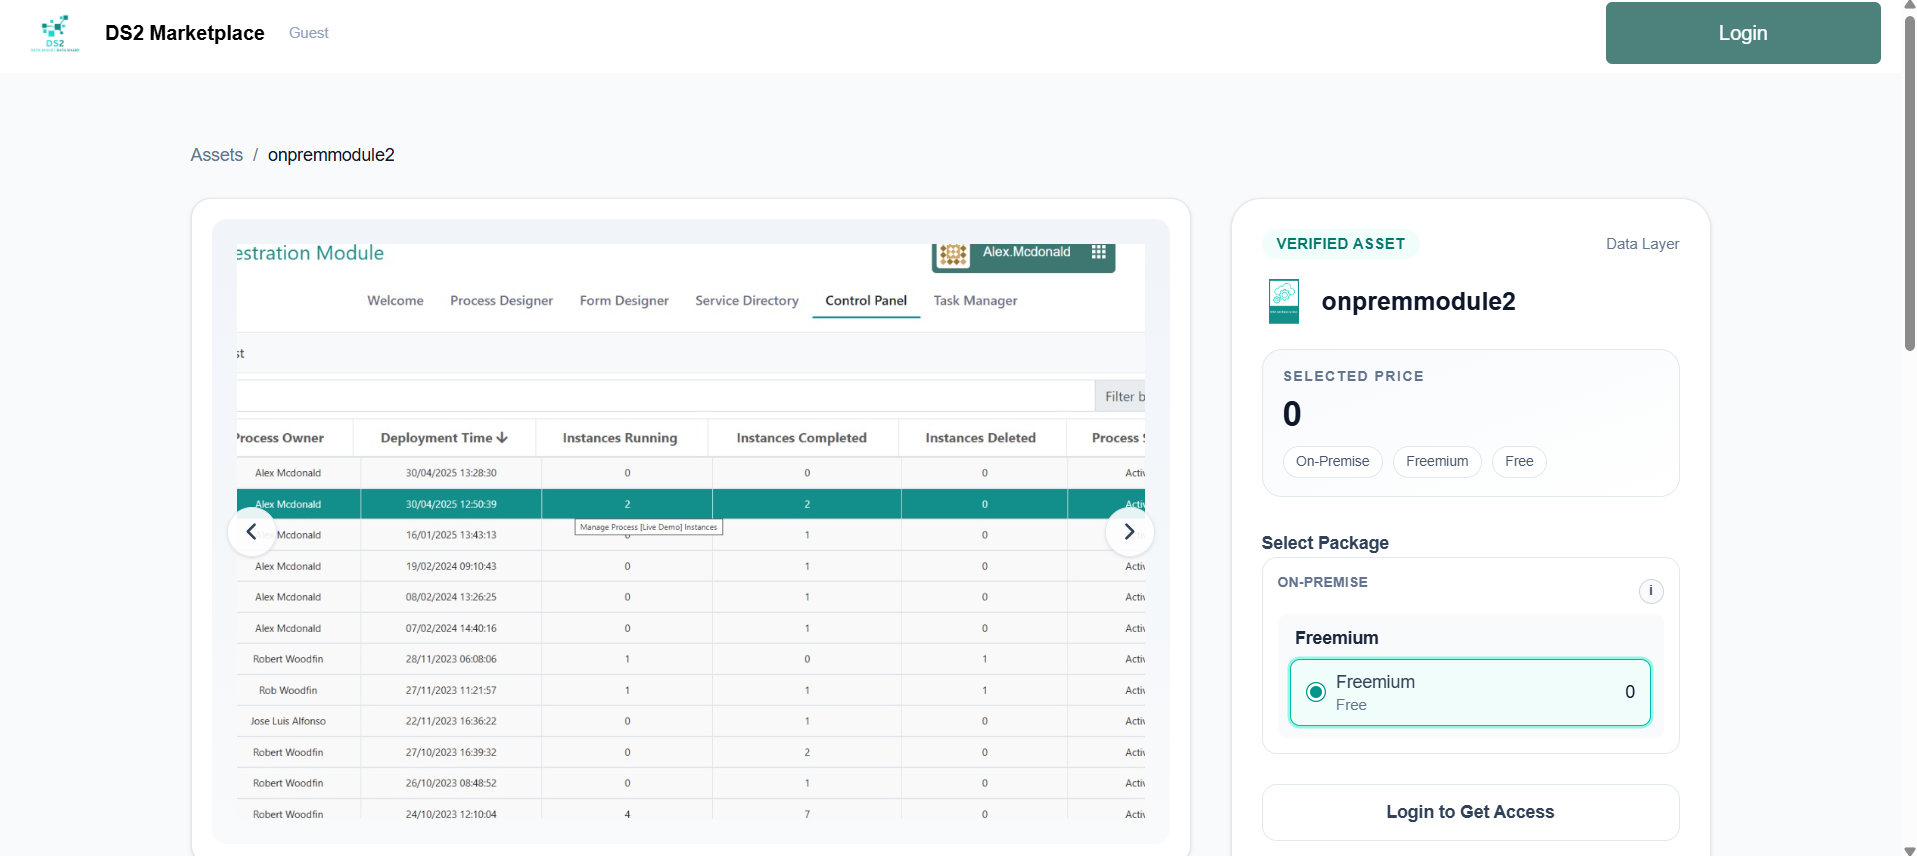Click Login to Get Access button
This screenshot has width=1917, height=856.
click(1470, 812)
